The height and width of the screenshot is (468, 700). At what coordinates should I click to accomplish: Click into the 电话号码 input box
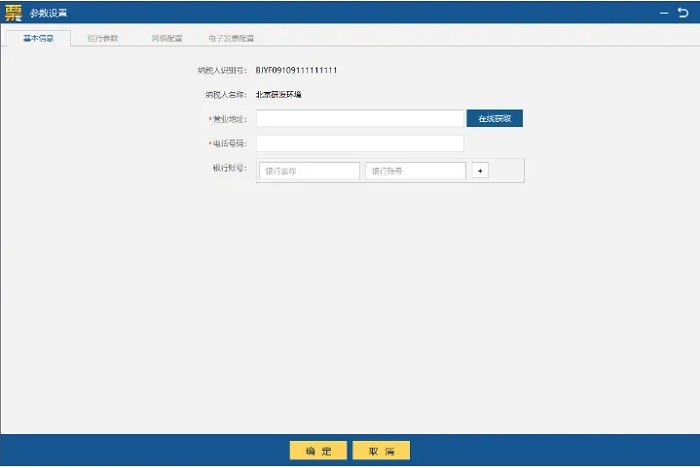[360, 143]
